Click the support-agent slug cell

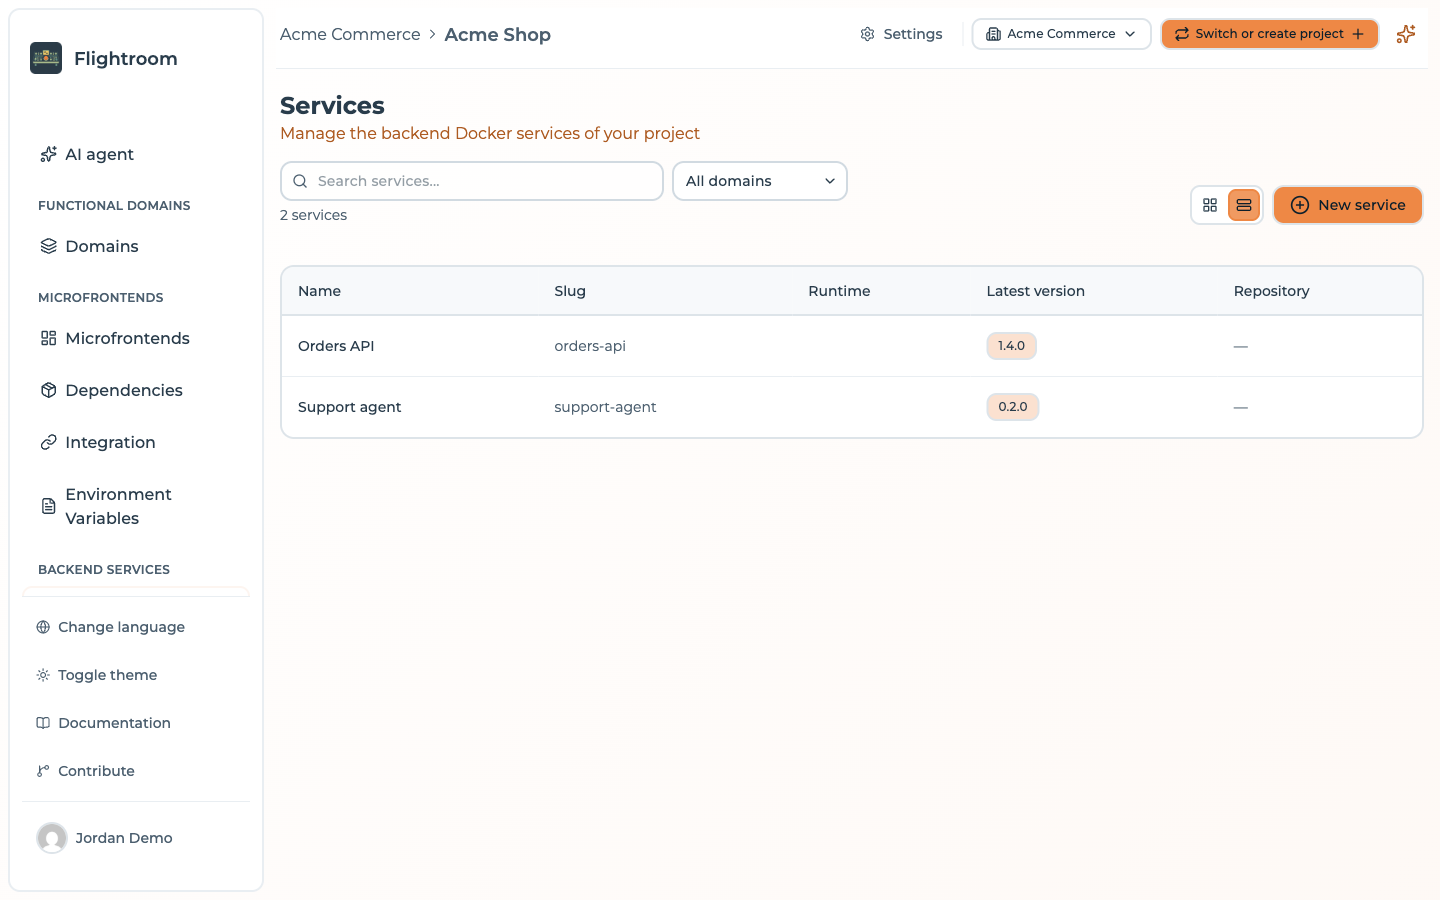click(605, 407)
